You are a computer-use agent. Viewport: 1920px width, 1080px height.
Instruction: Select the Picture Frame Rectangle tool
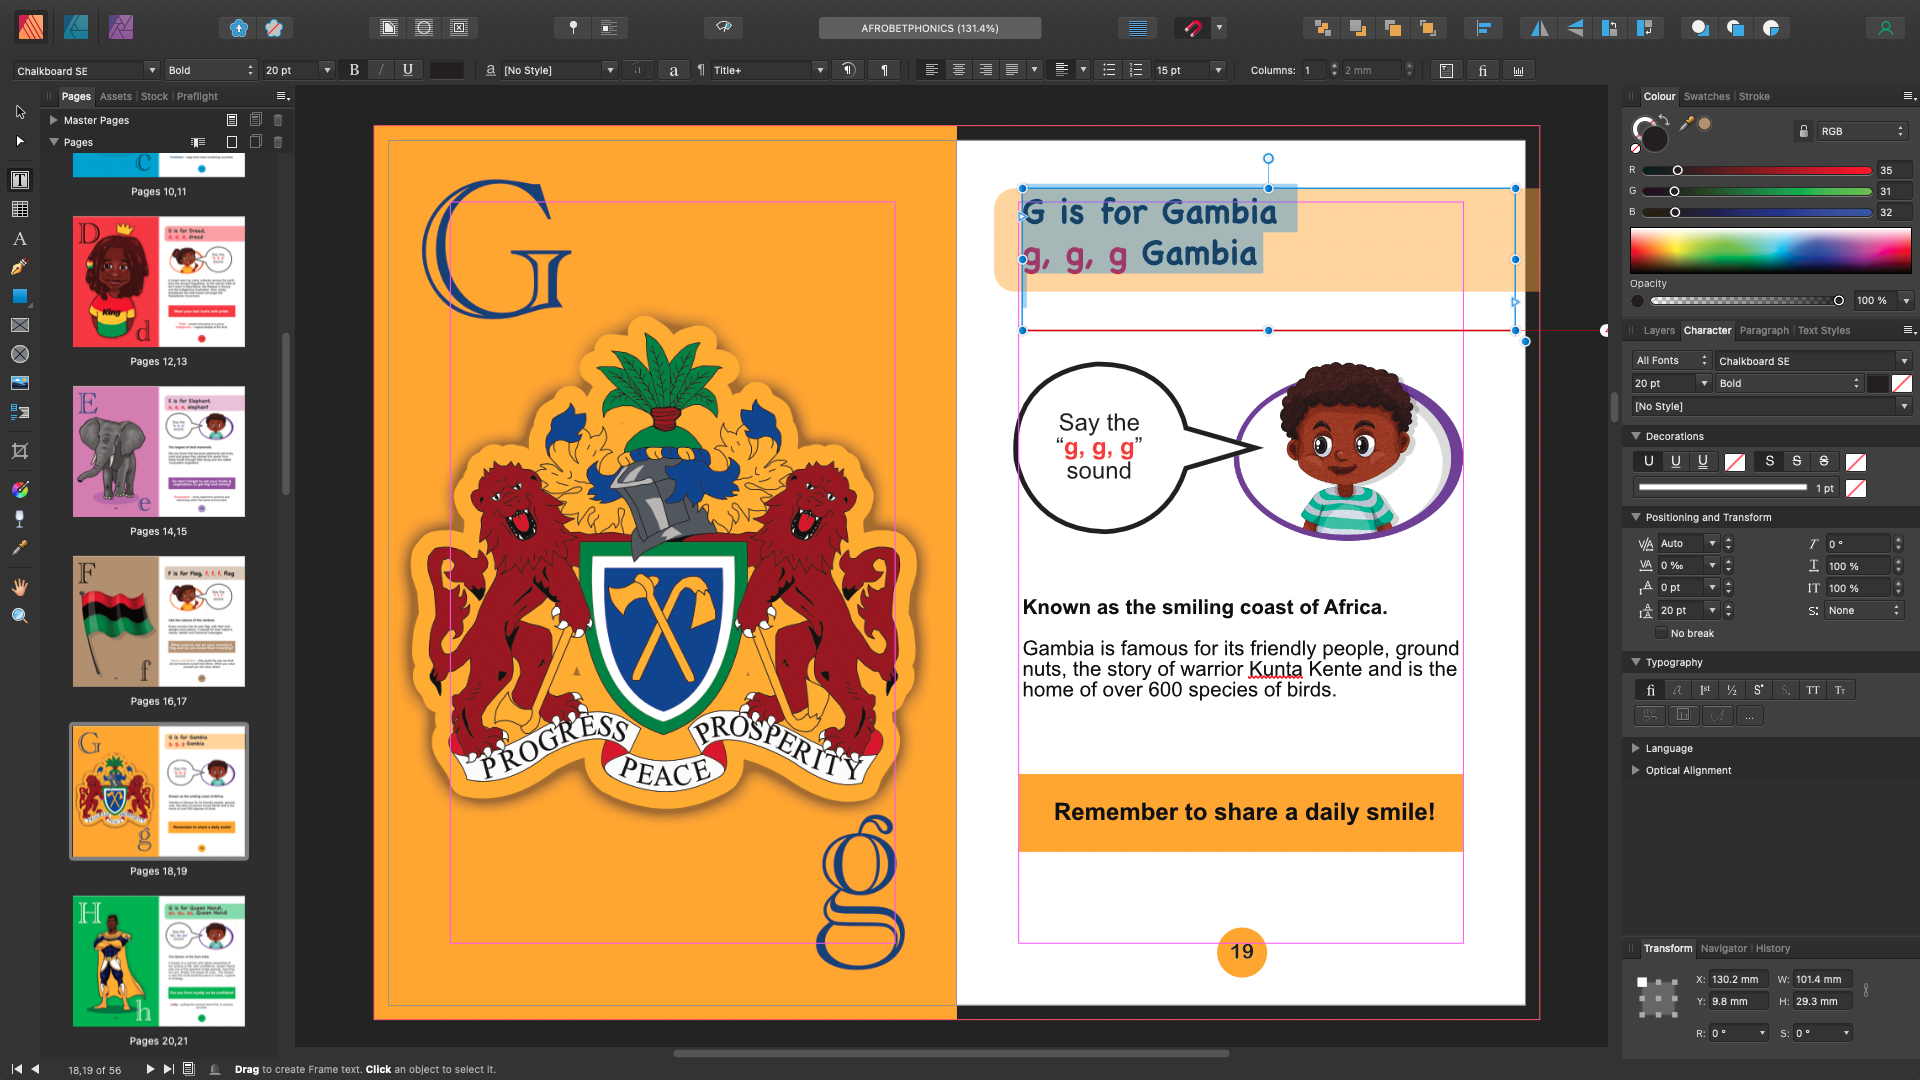(20, 325)
